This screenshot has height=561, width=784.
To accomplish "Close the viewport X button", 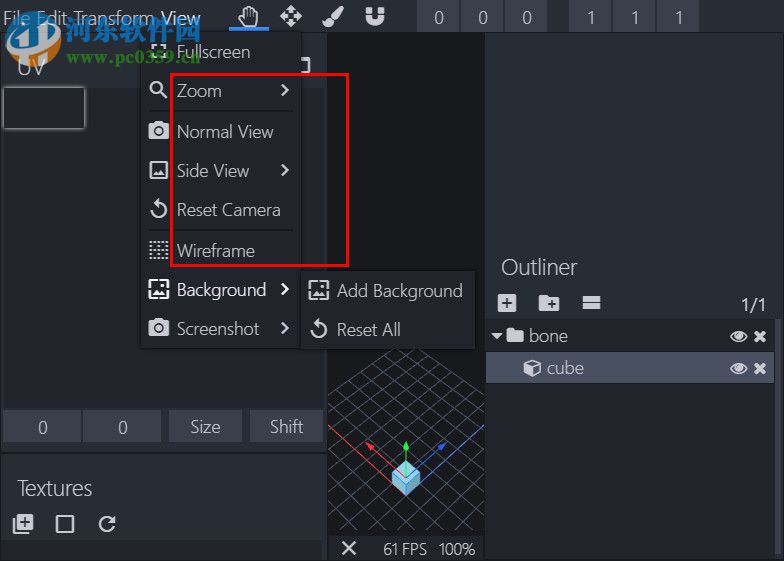I will (349, 548).
